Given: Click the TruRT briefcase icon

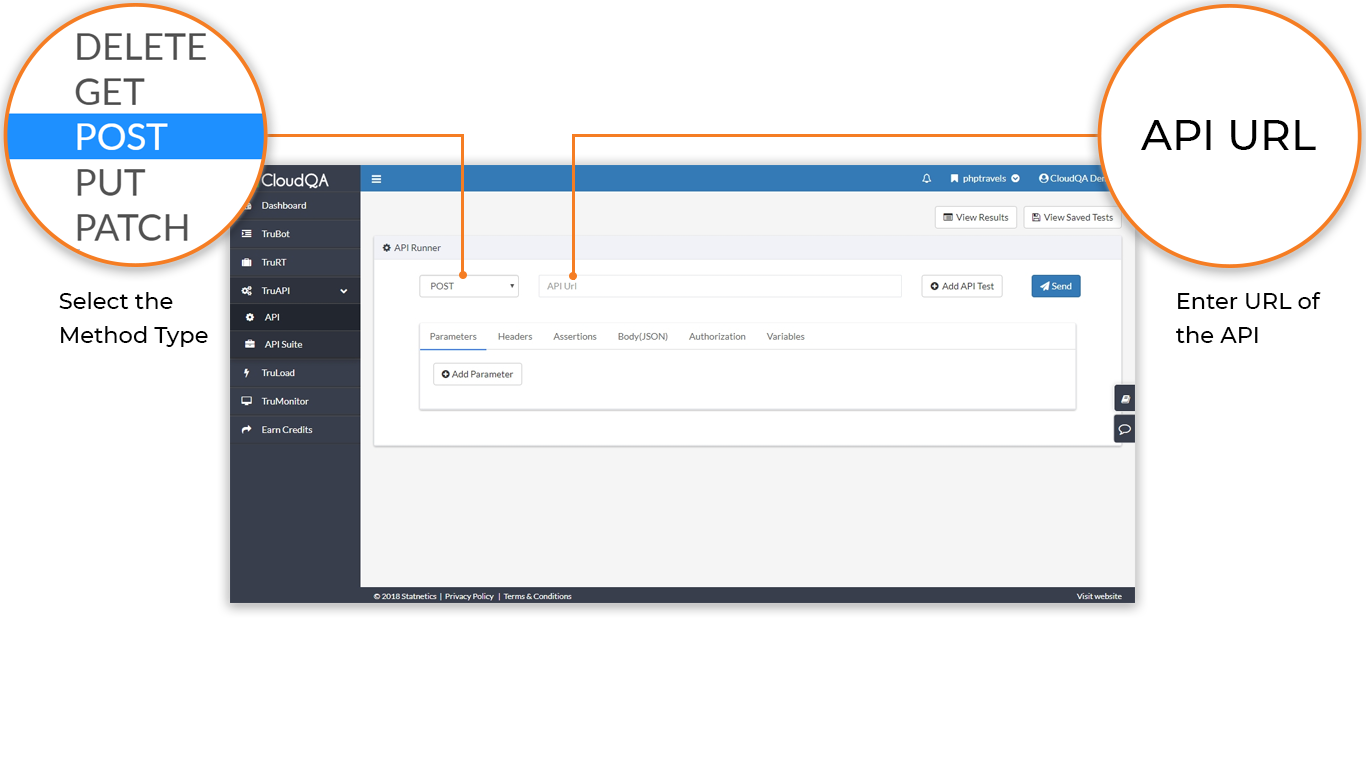Looking at the screenshot, I should tap(246, 262).
